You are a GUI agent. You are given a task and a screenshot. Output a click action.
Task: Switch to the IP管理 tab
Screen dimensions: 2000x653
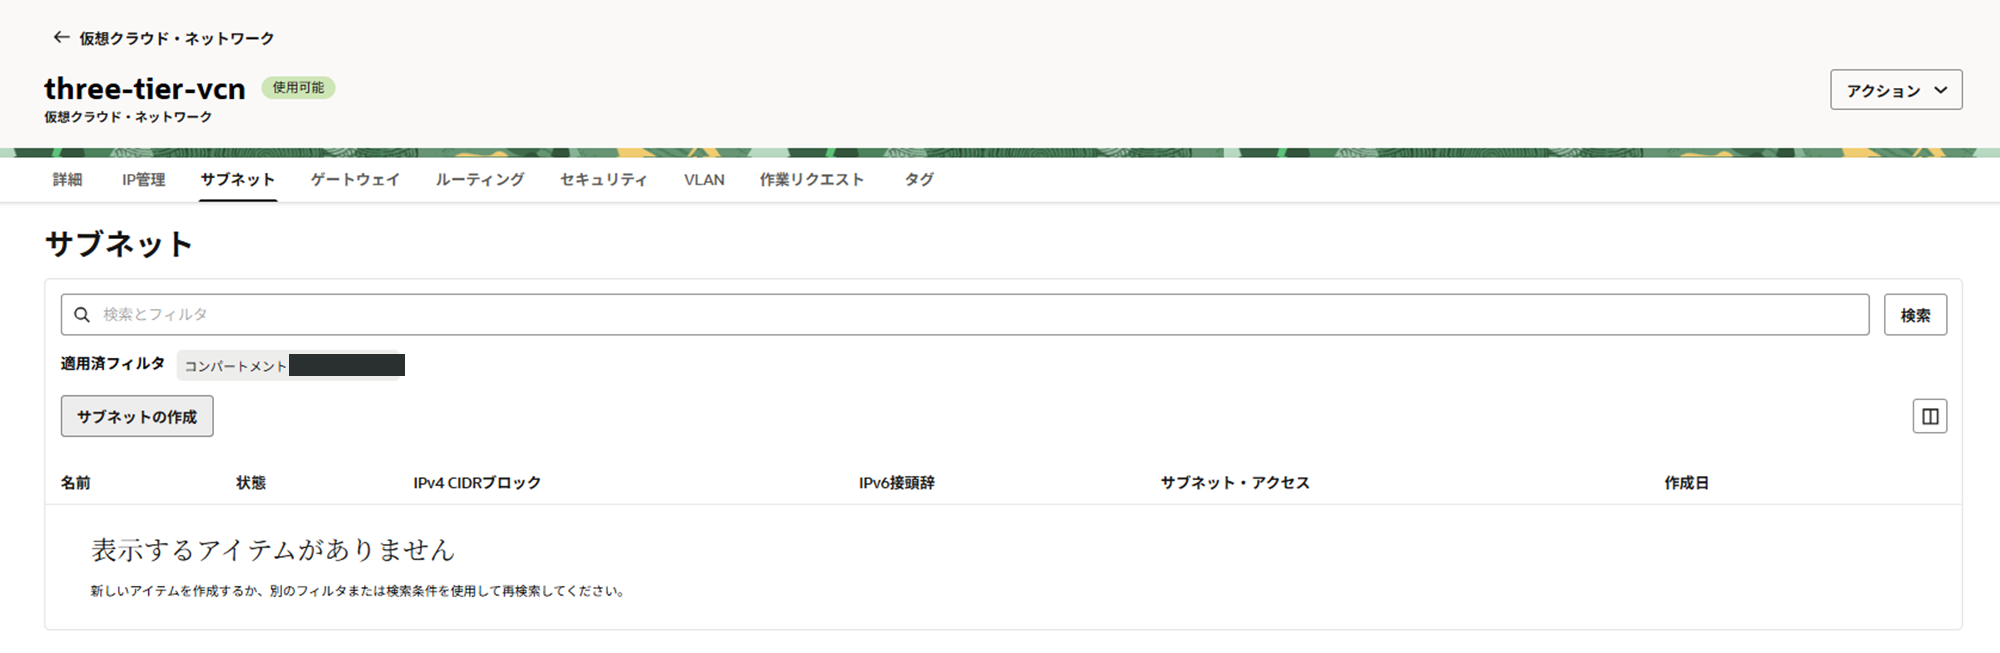(x=143, y=179)
